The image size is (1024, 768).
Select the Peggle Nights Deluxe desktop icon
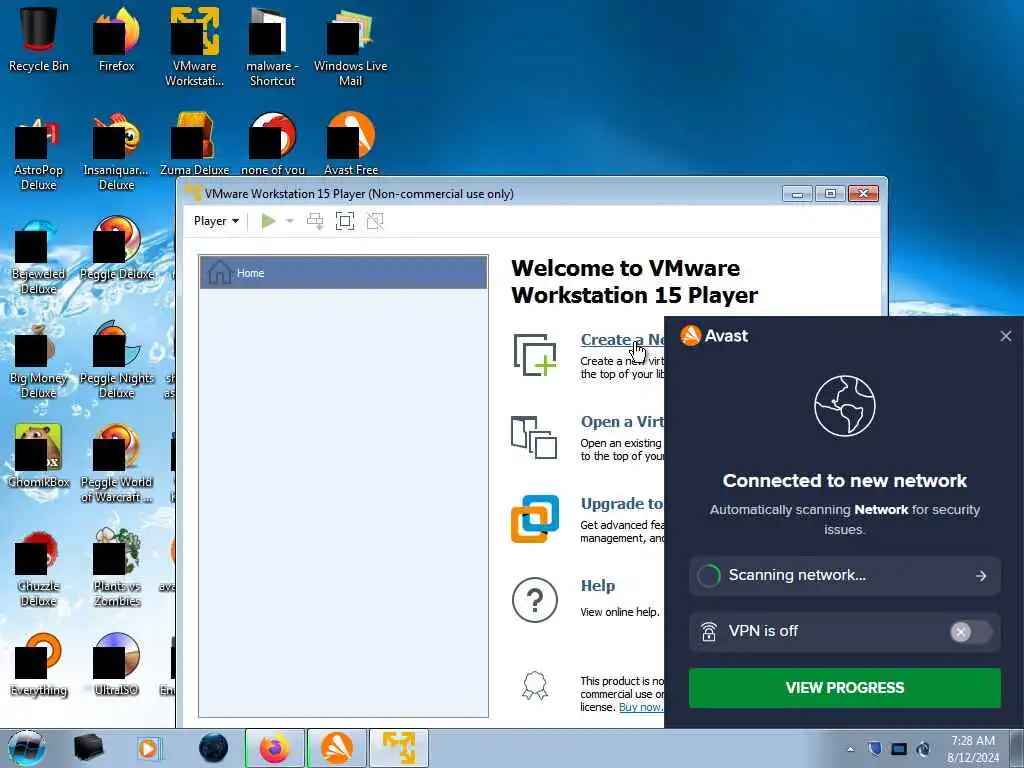point(116,360)
